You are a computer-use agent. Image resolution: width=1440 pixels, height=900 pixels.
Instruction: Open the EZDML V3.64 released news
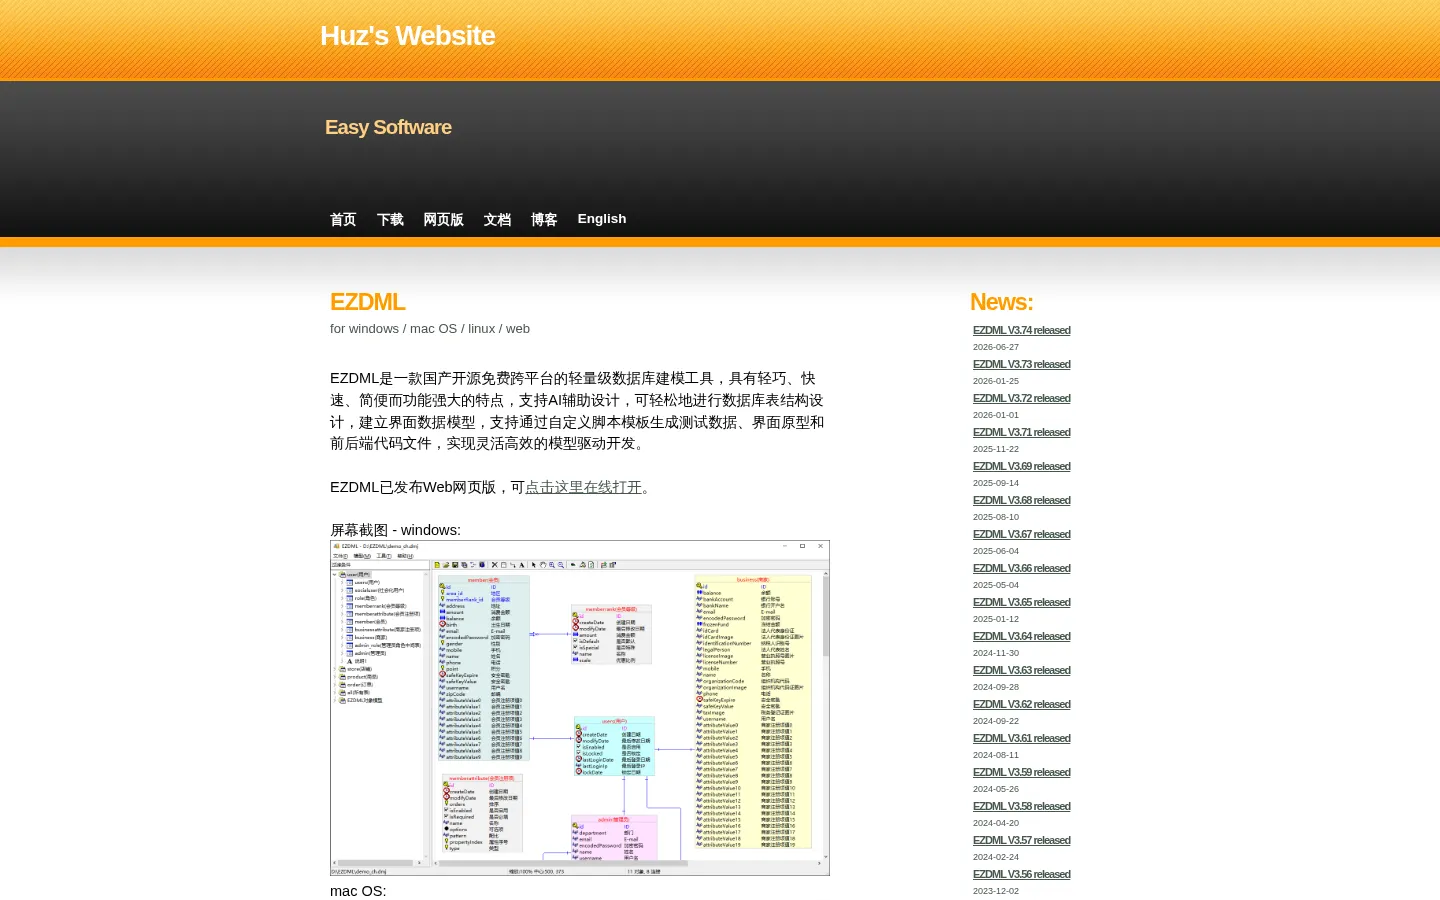coord(1021,636)
